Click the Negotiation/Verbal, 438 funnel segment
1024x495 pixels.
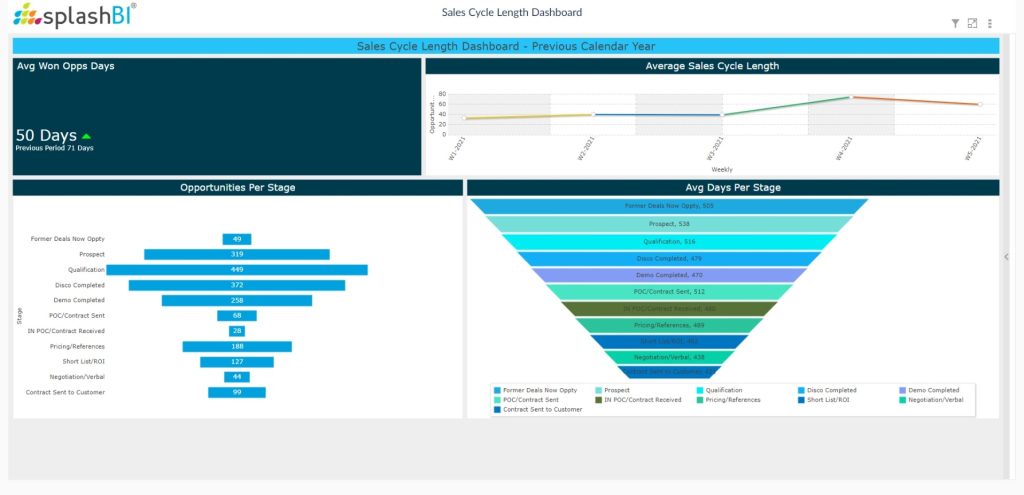[669, 357]
